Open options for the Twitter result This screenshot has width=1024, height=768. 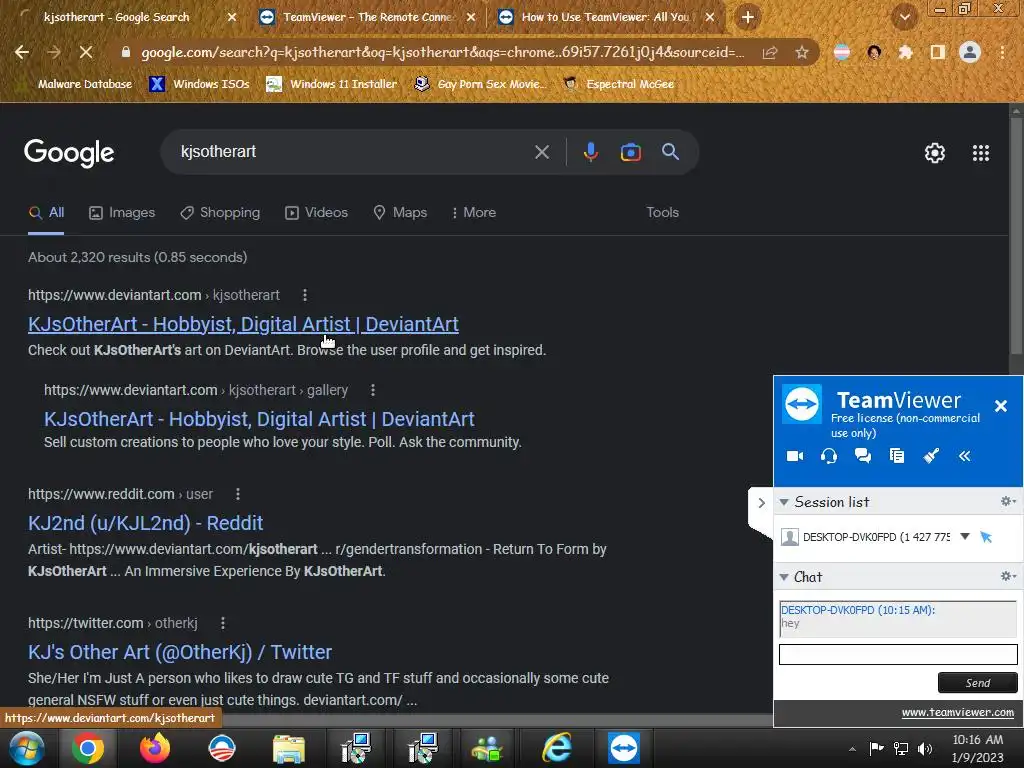(x=223, y=623)
